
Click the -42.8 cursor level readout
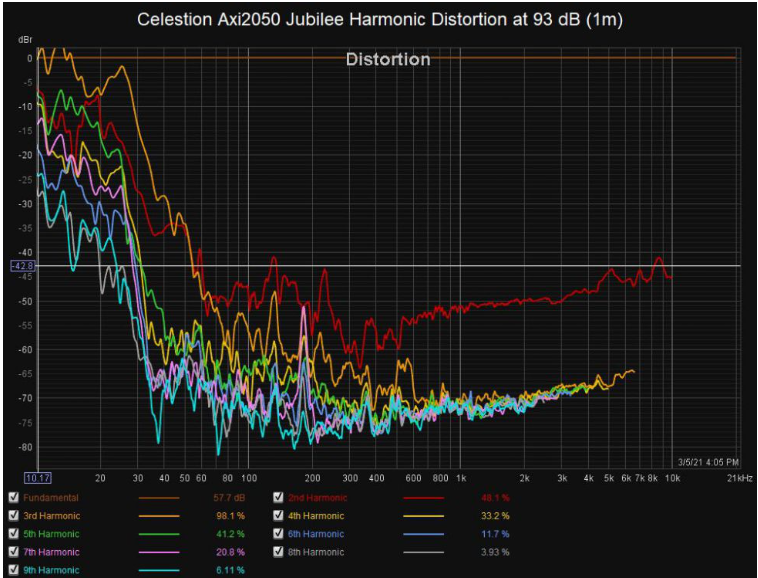pos(23,265)
